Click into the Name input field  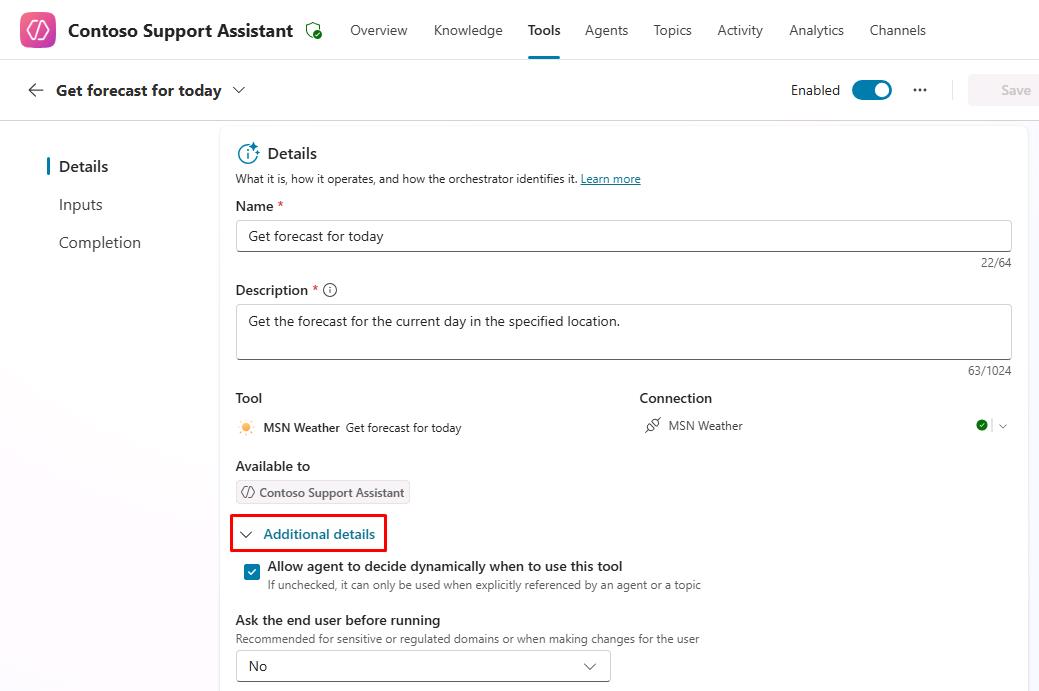(623, 236)
